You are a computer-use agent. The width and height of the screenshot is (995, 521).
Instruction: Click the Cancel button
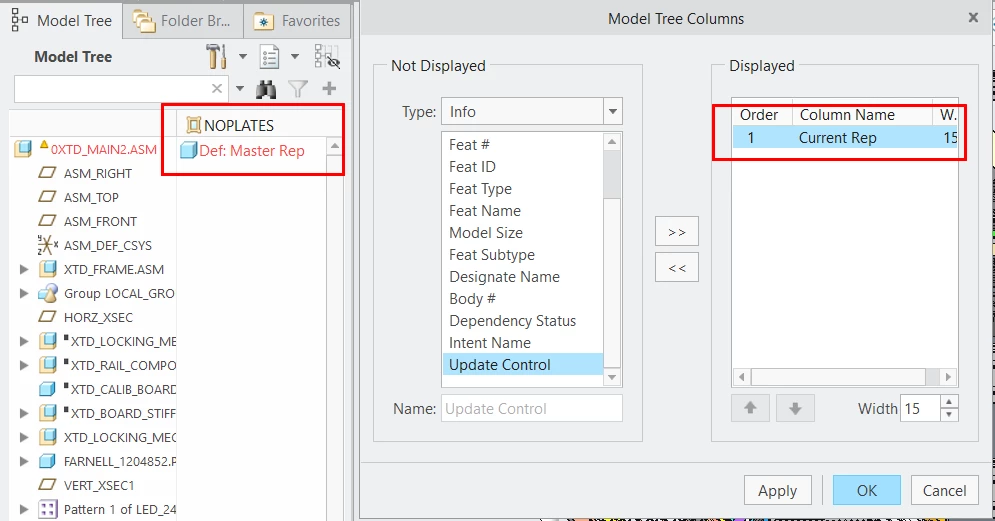tap(944, 491)
